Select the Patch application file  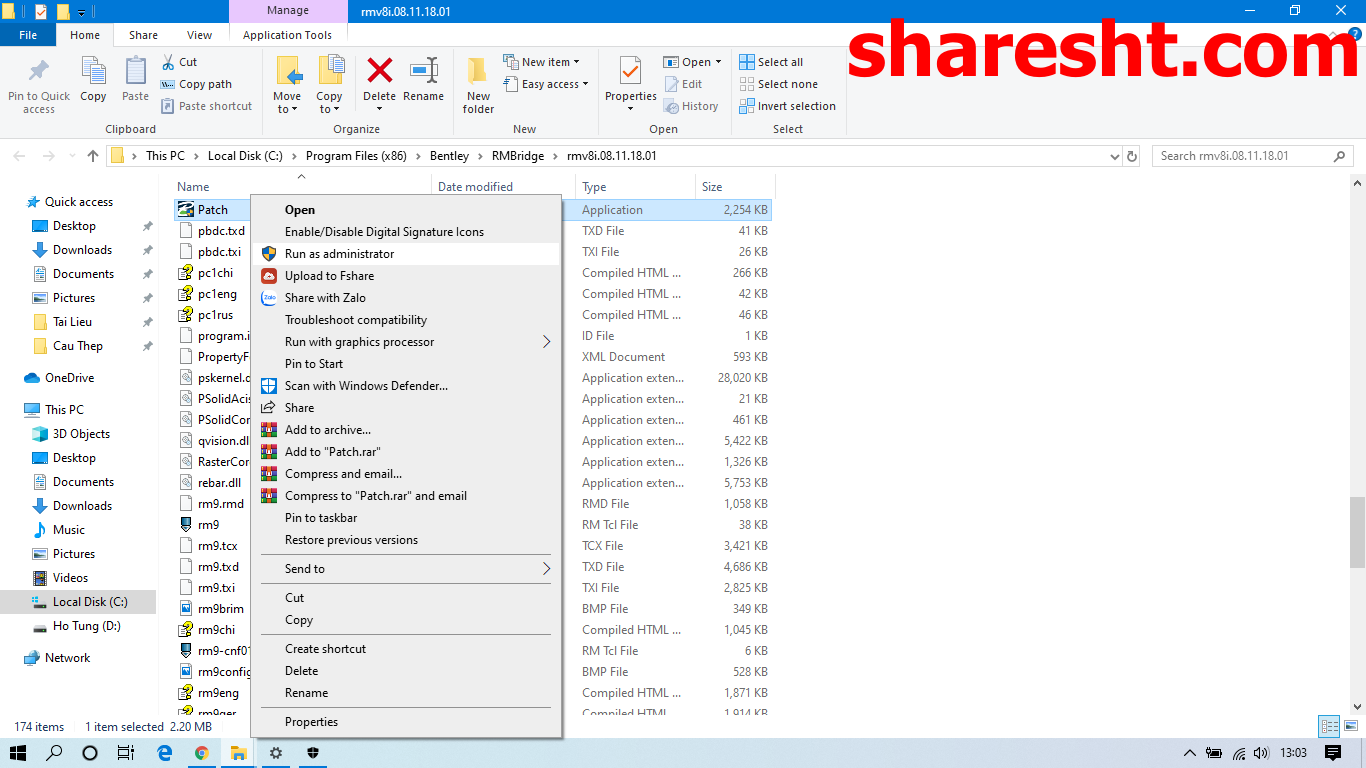tap(212, 210)
